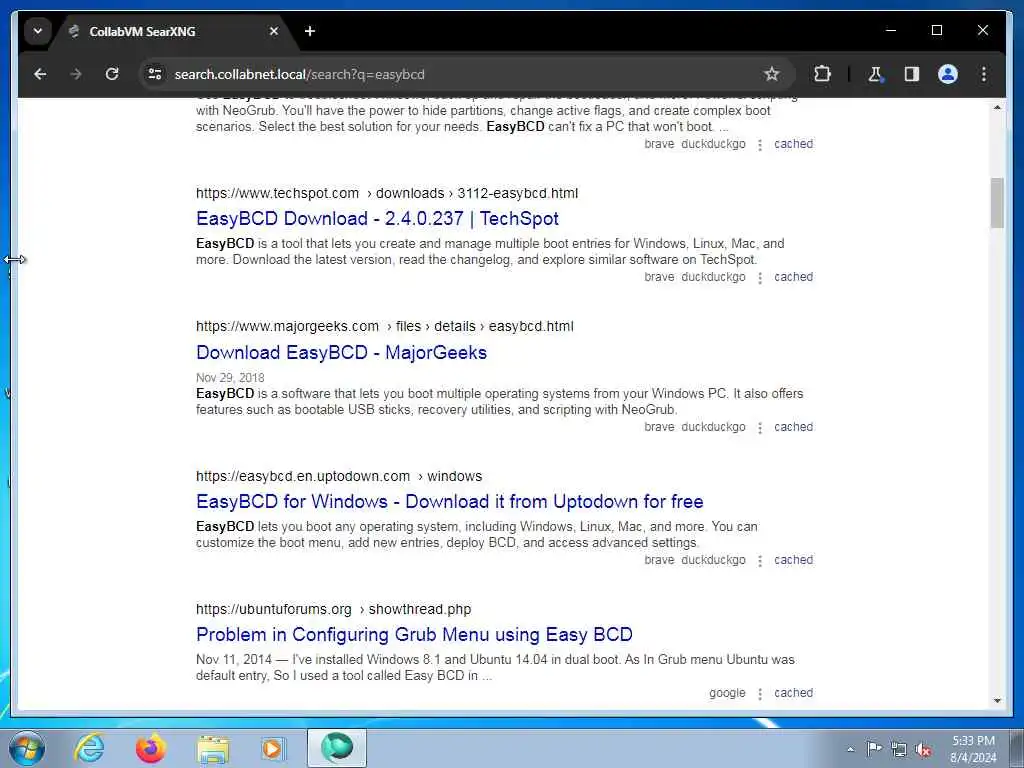1024x768 pixels.
Task: Open the tab search dropdown arrow
Action: [x=38, y=31]
